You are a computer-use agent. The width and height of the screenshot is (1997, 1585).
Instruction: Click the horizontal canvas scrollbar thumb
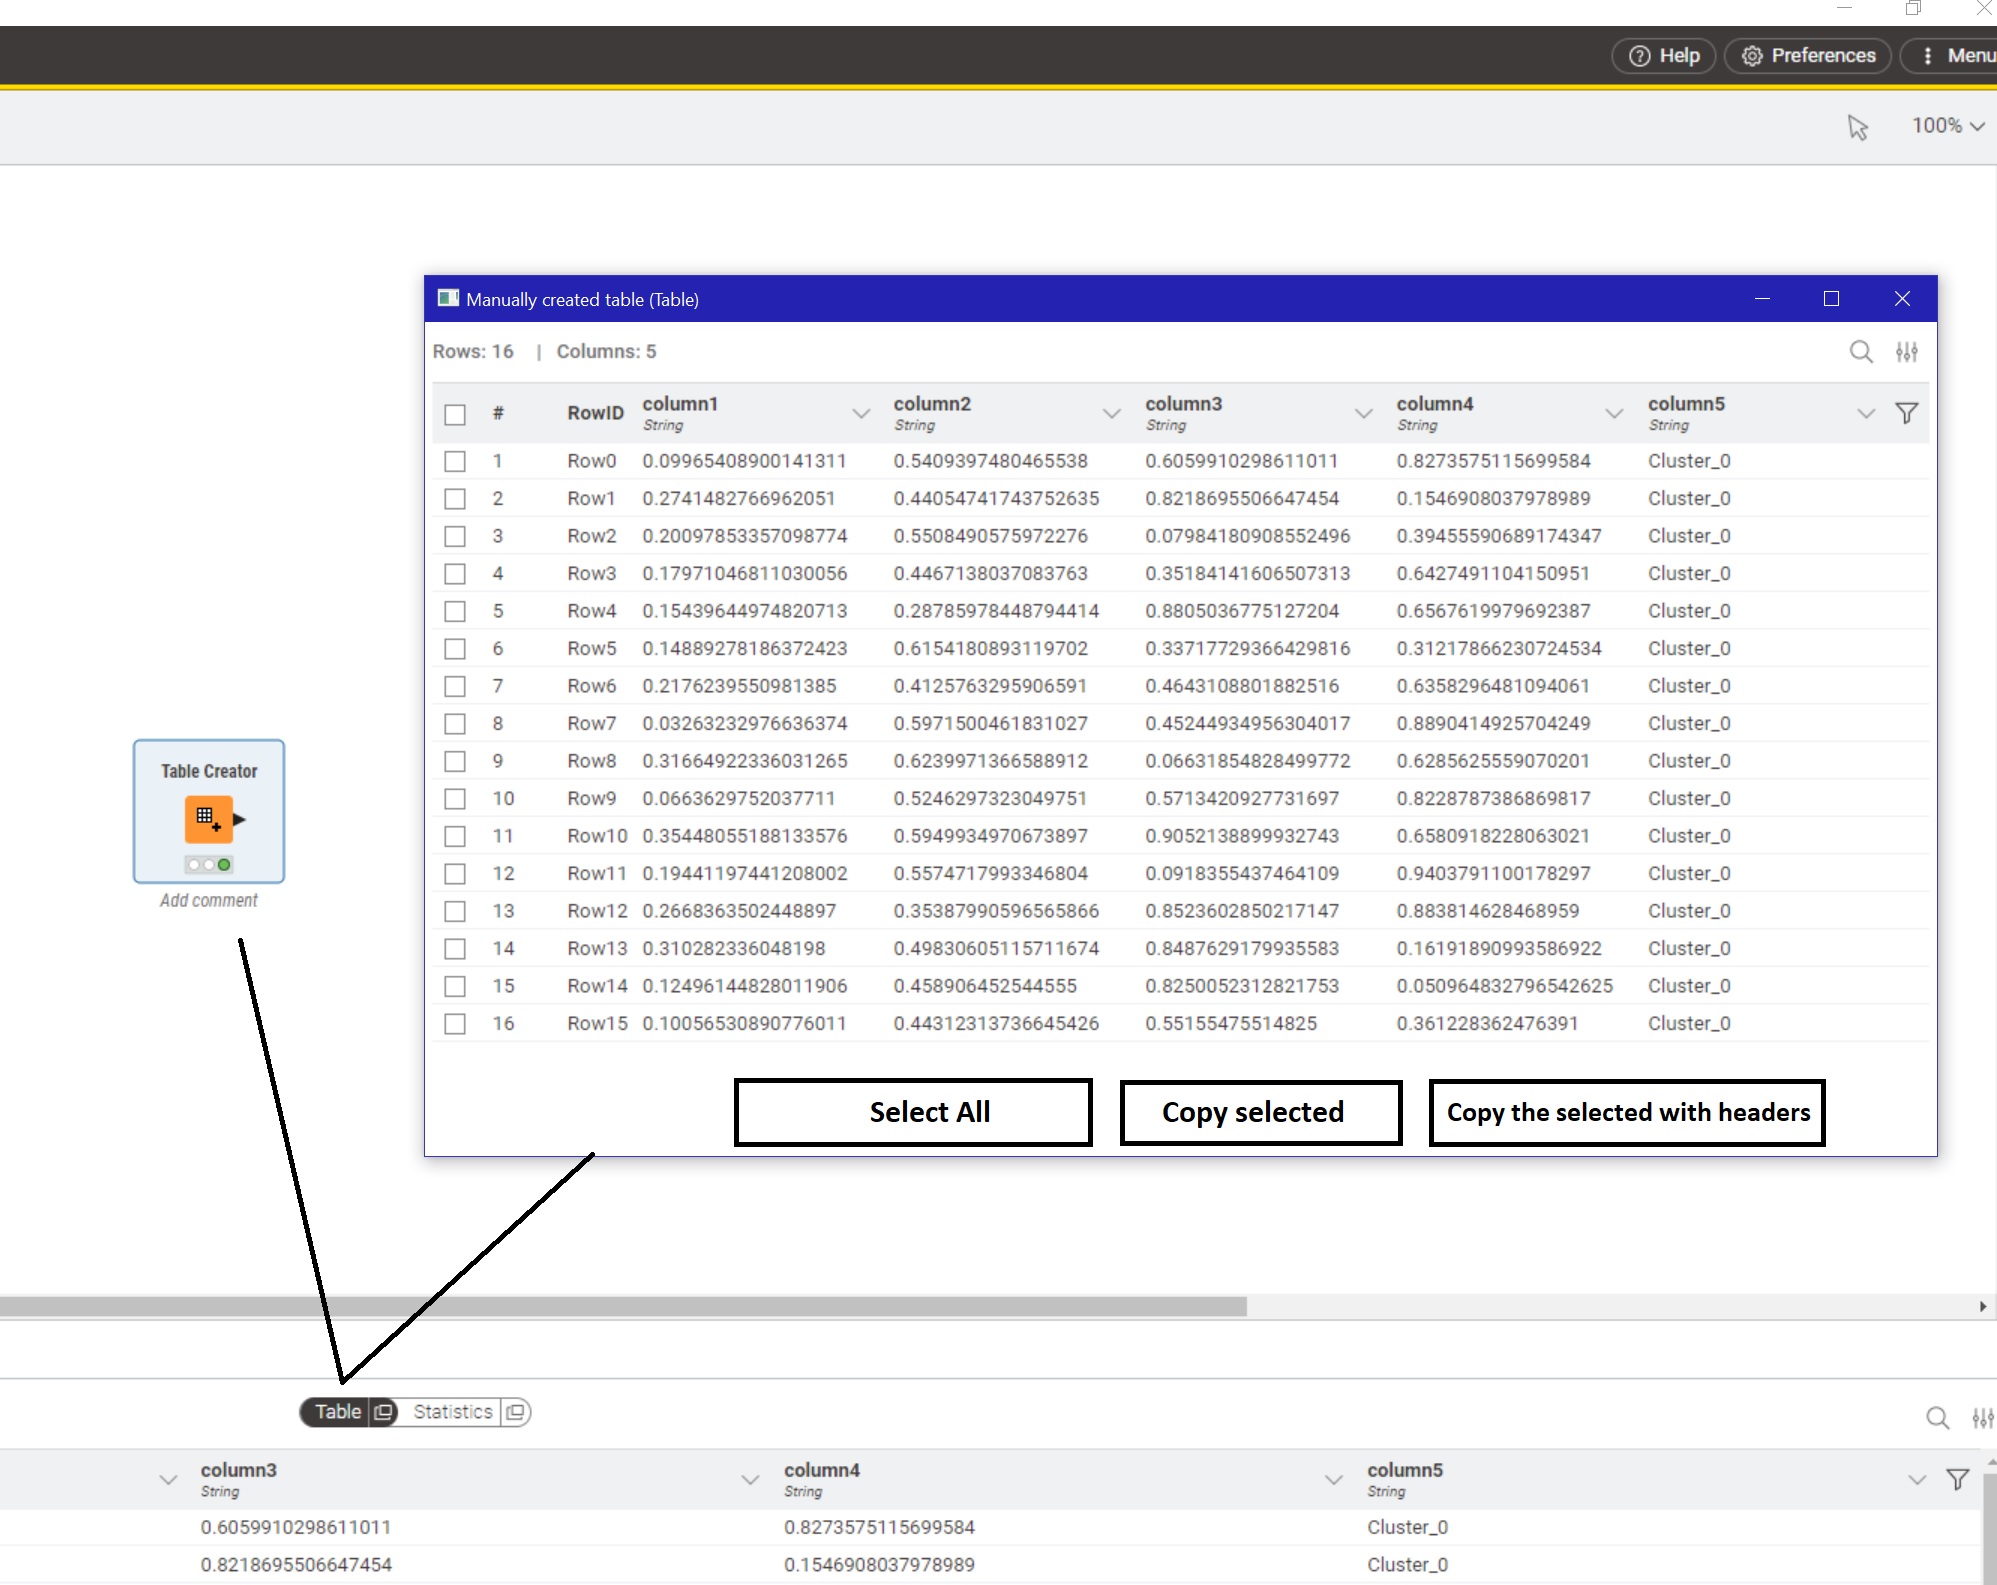click(623, 1306)
